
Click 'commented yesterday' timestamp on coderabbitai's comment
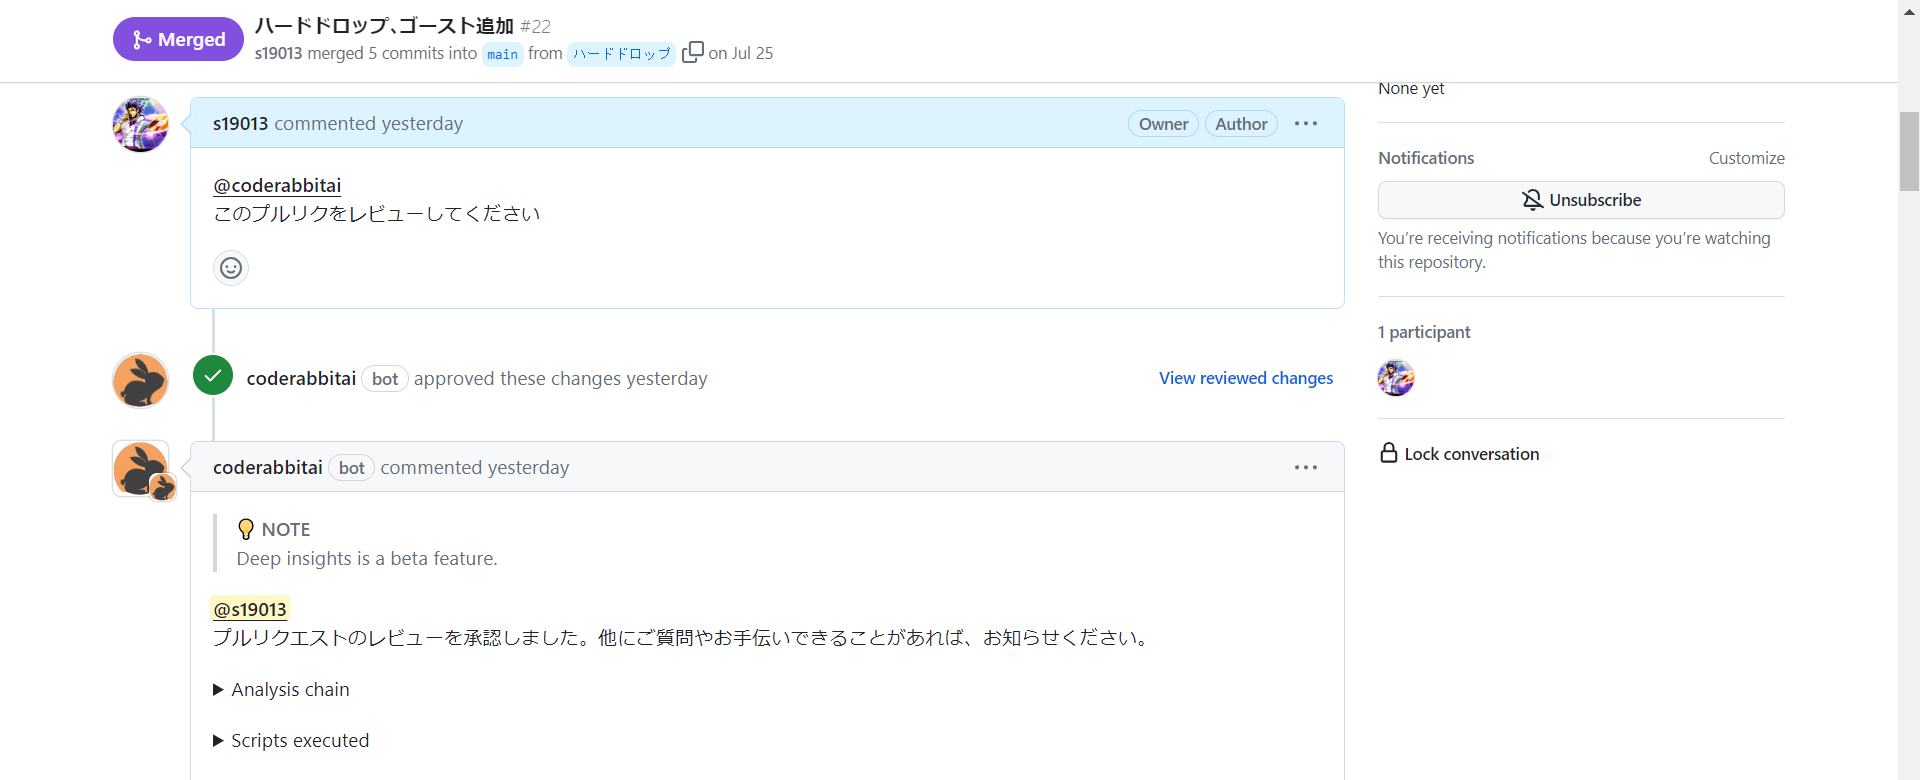[474, 468]
